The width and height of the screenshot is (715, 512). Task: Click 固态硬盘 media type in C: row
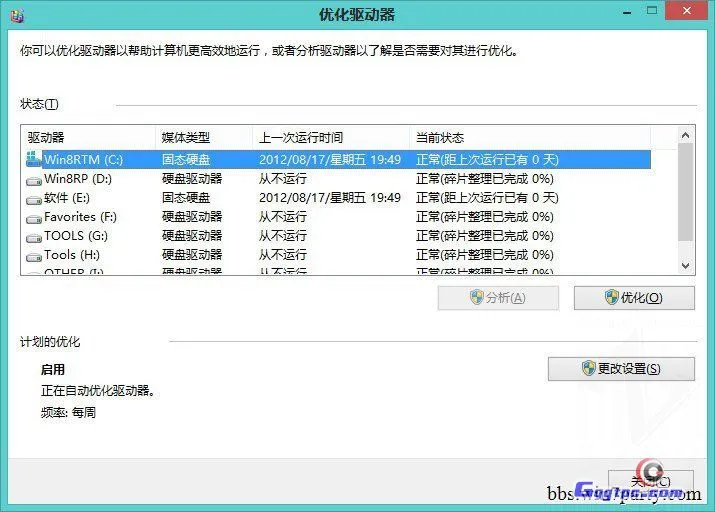tap(186, 160)
